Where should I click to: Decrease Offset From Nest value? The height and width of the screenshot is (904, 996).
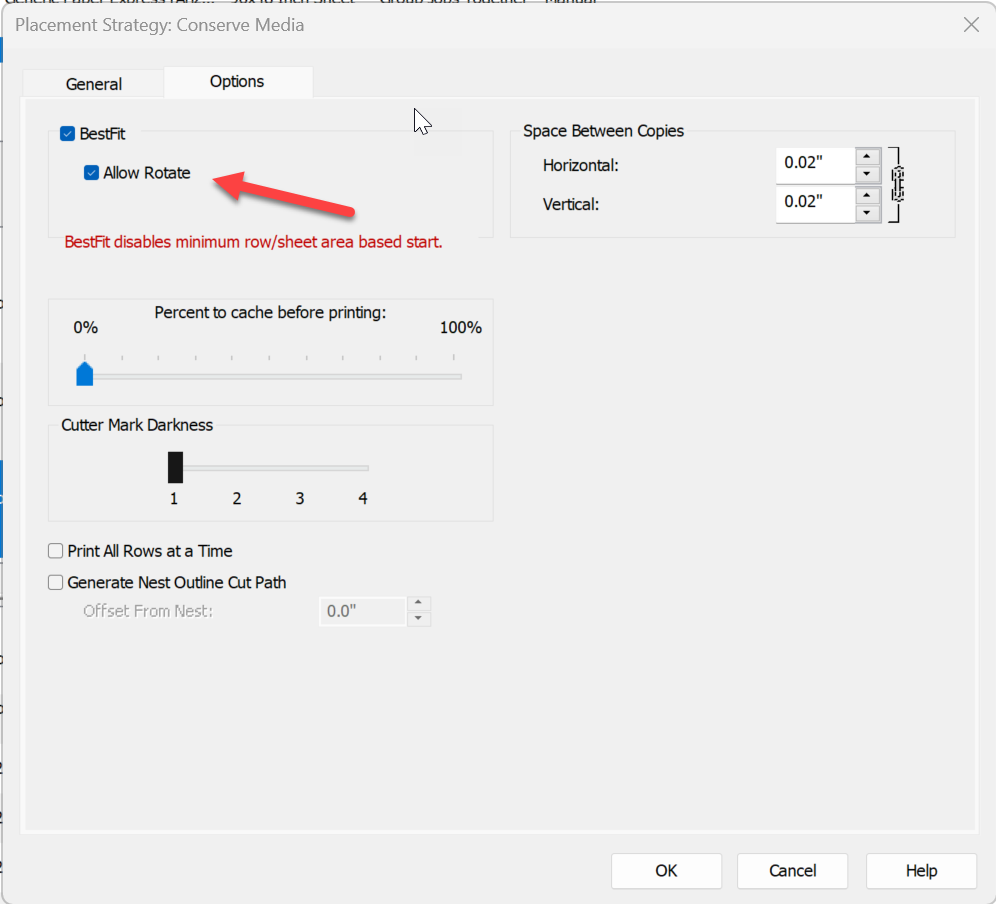point(419,619)
